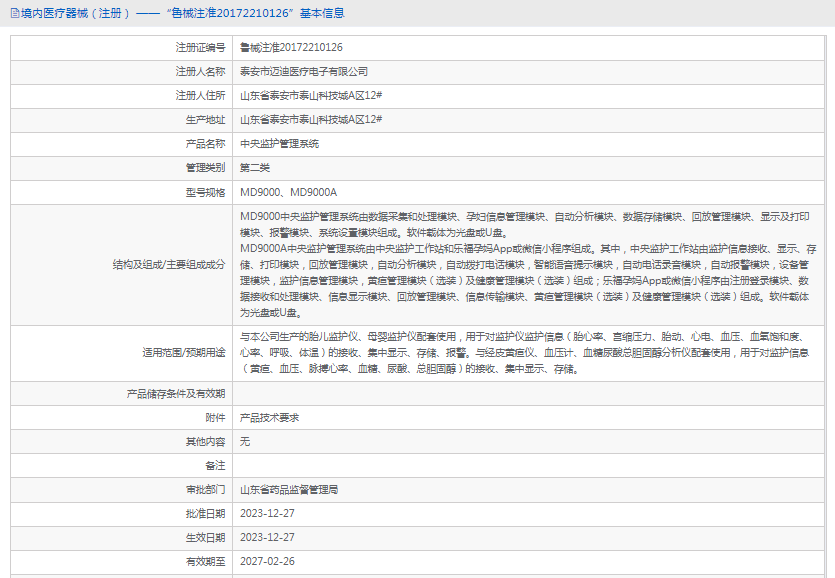
Task: Click the page title 境内医疗器械（注册）
Action: click(x=76, y=13)
